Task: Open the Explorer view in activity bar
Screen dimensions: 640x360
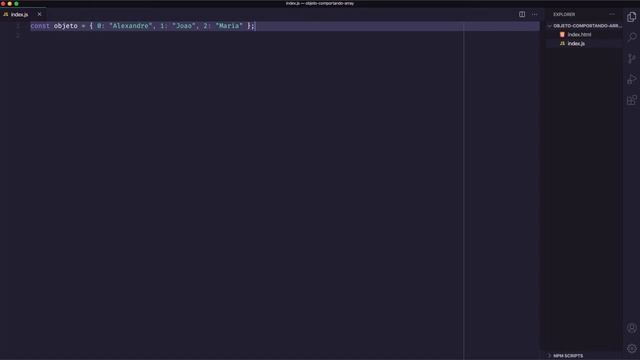Action: coord(631,17)
